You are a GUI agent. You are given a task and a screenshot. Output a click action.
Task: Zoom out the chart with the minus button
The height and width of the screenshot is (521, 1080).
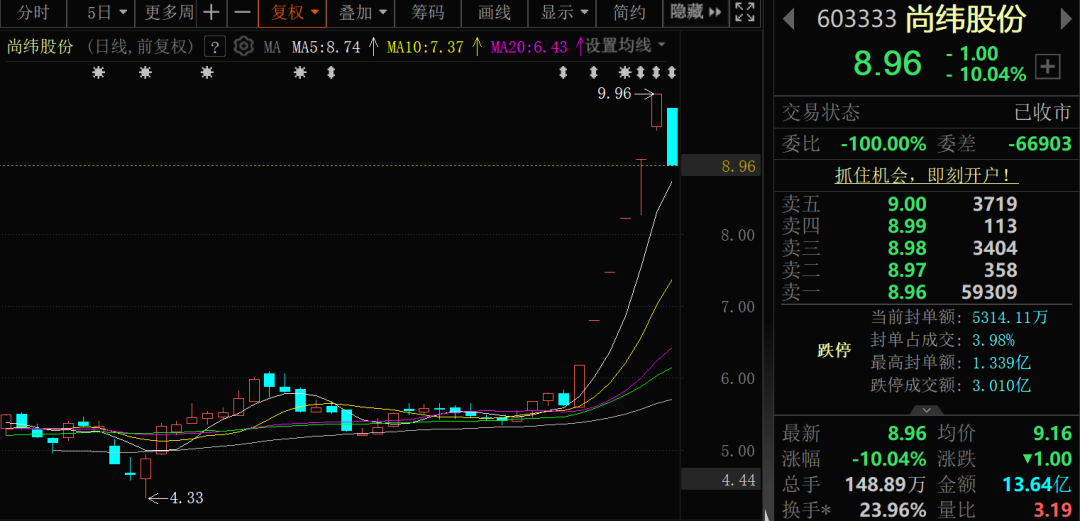(x=242, y=12)
